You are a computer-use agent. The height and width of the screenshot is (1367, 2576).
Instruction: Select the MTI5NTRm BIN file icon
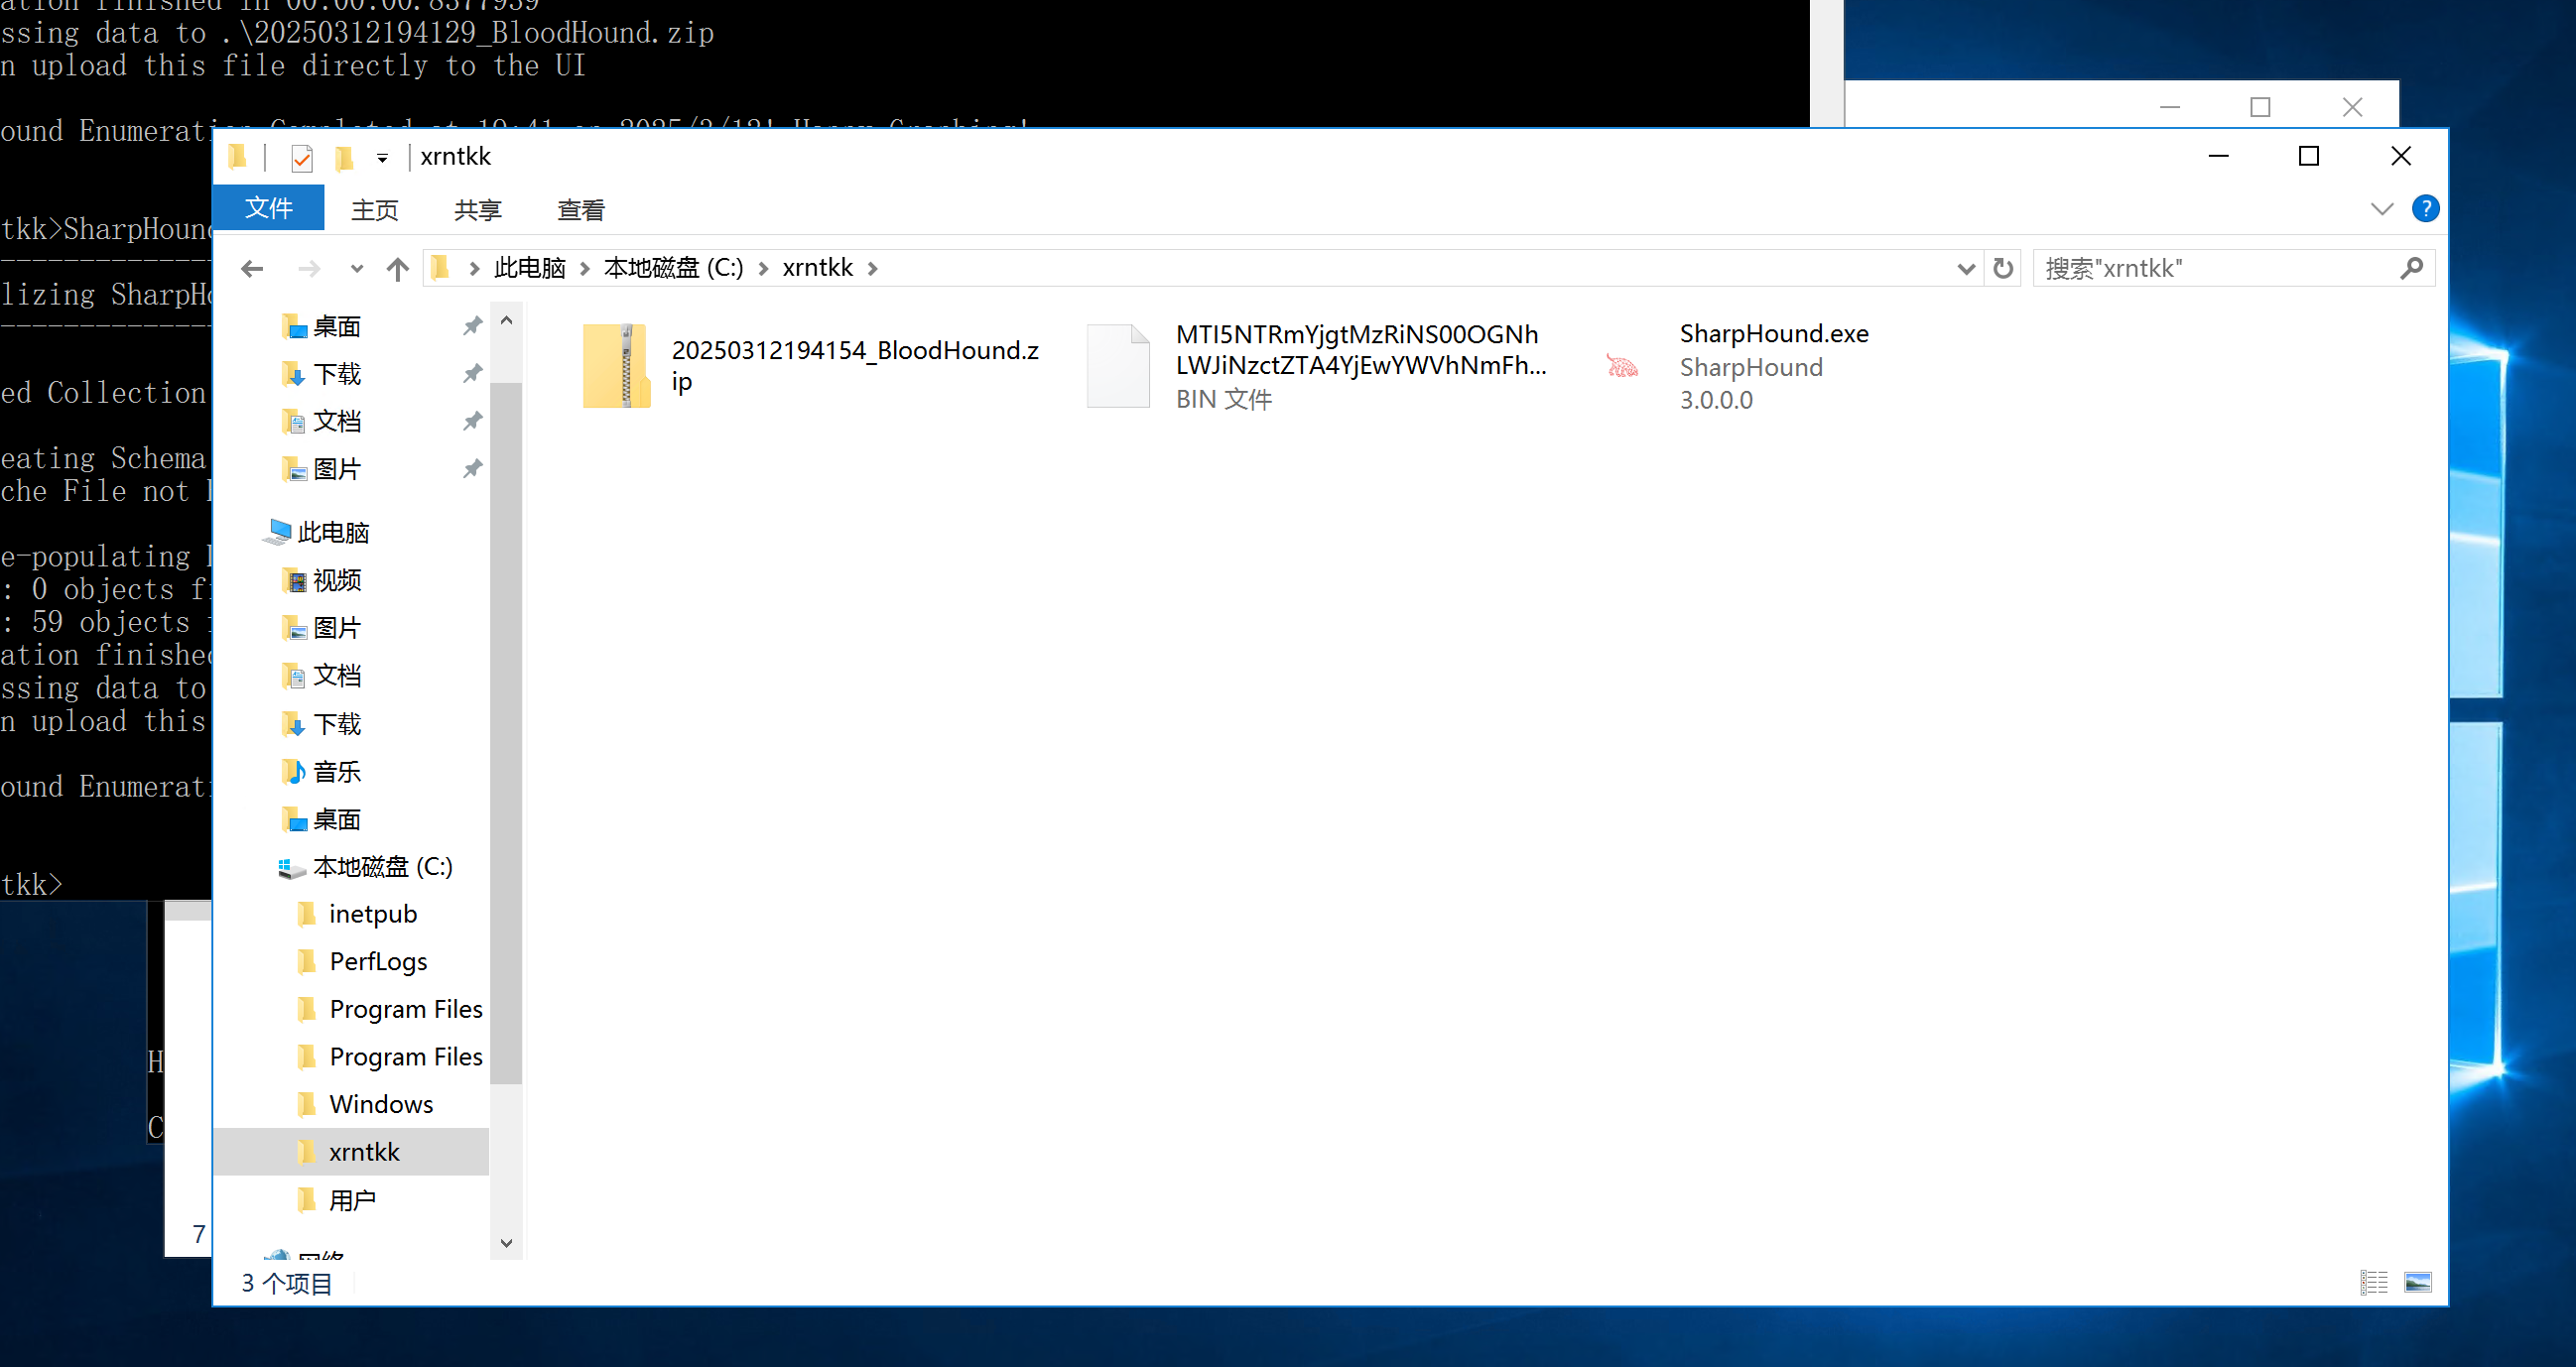point(1119,365)
